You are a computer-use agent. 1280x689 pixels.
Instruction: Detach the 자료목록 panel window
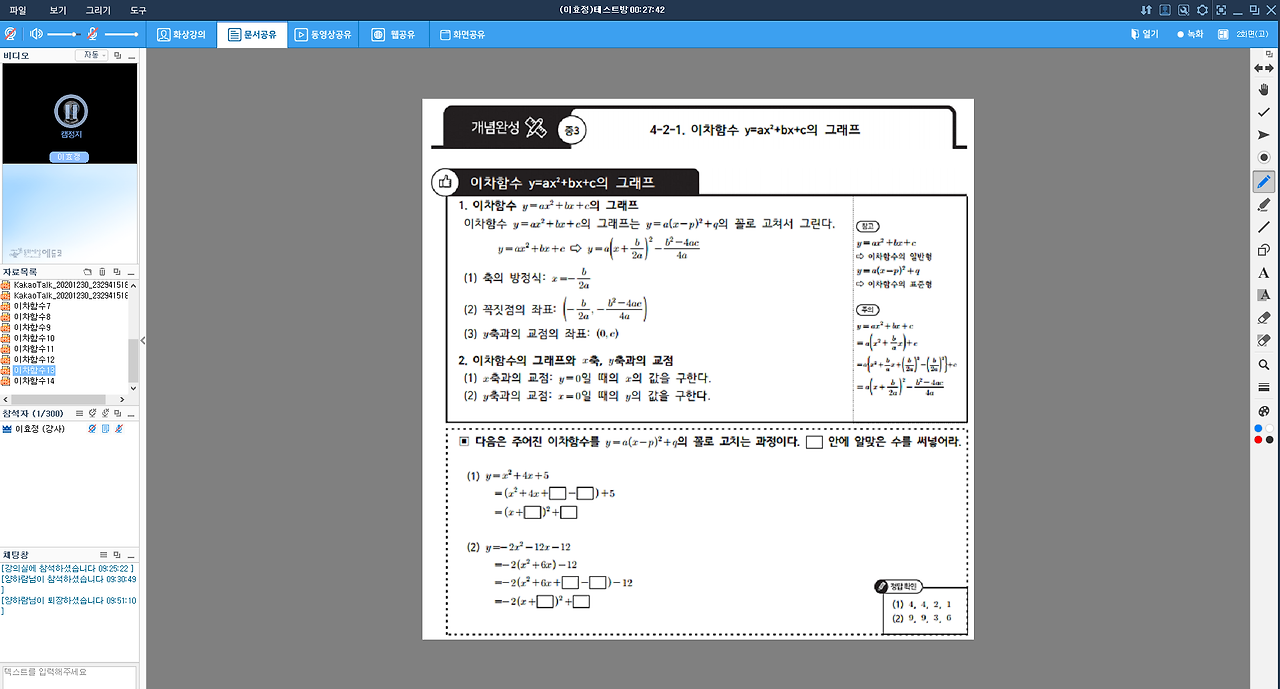(x=117, y=271)
